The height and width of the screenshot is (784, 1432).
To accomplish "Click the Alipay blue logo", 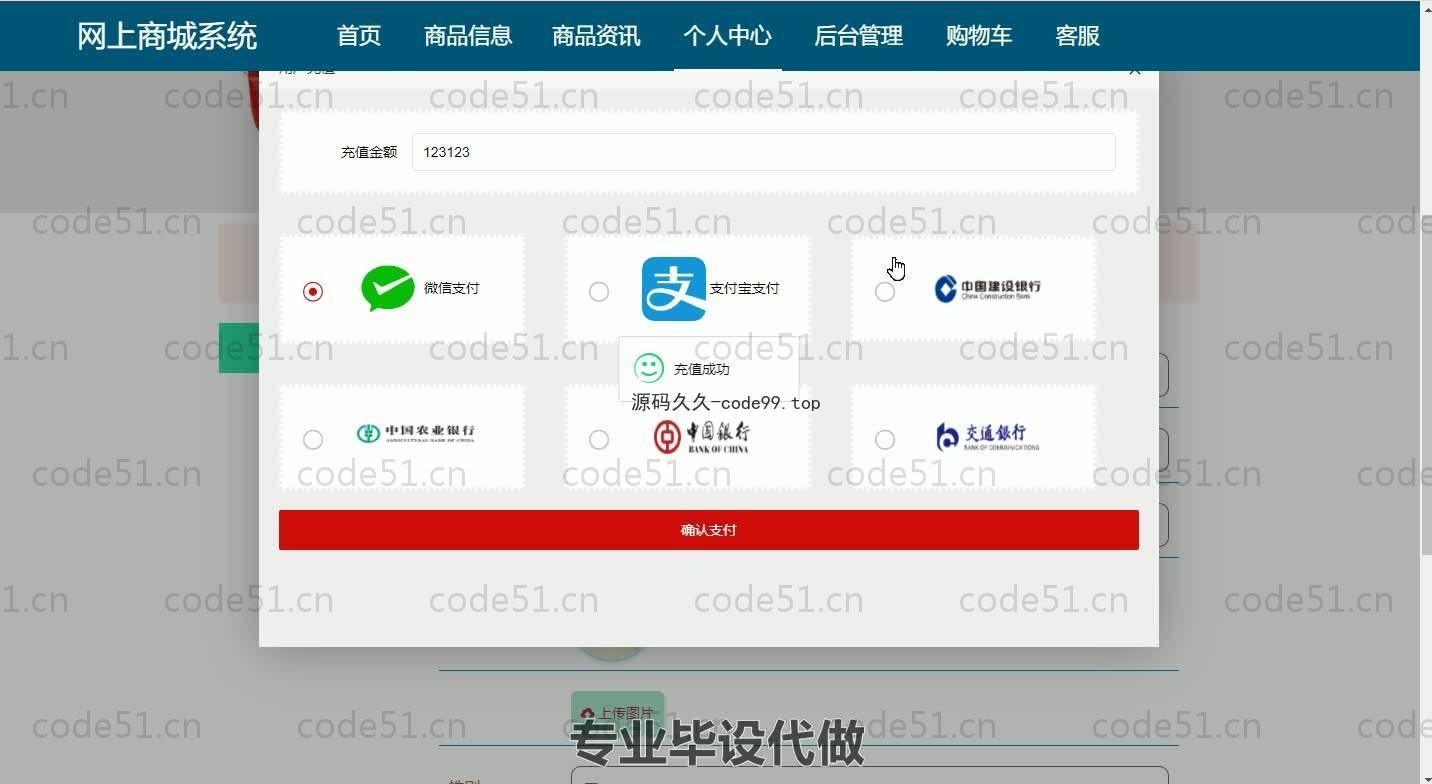I will [x=674, y=289].
